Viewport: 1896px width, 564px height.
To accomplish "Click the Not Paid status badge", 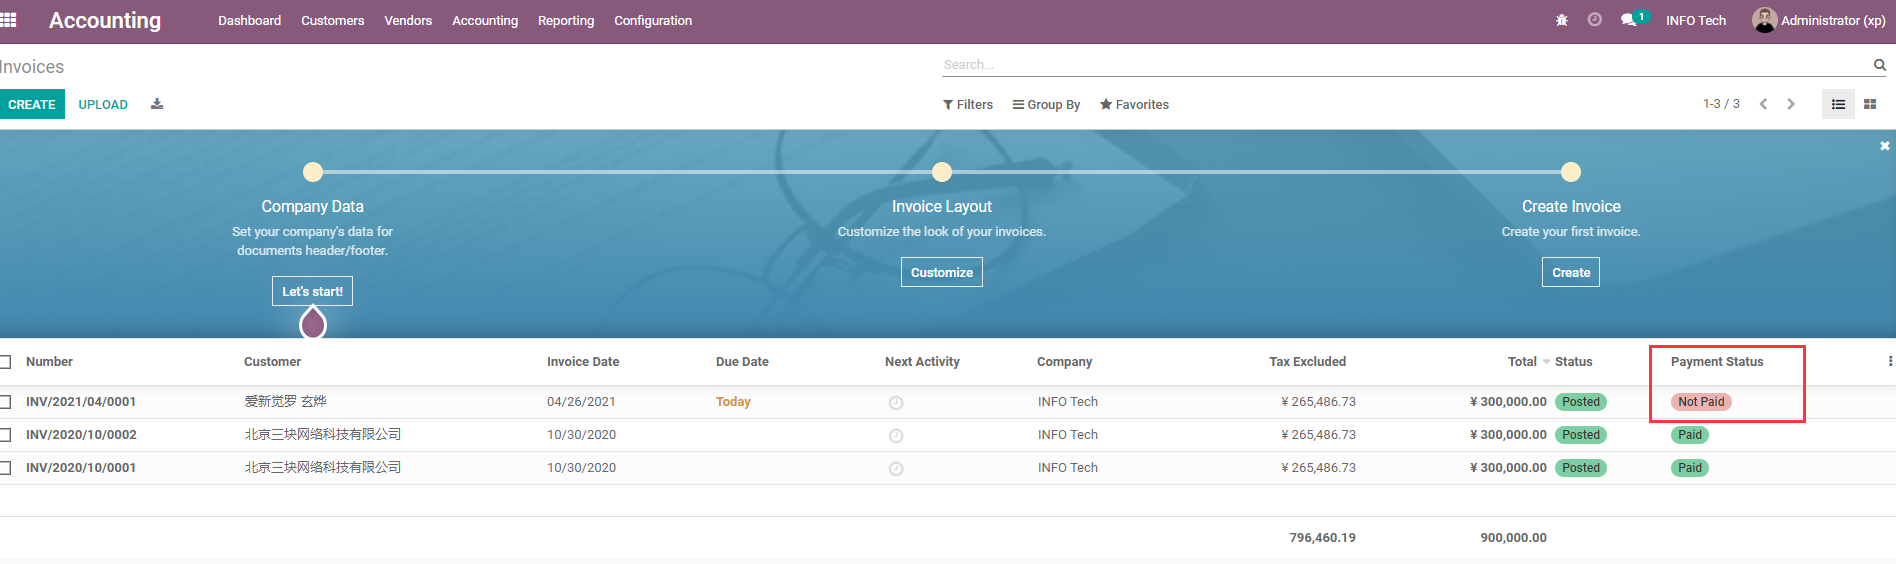I will 1701,402.
